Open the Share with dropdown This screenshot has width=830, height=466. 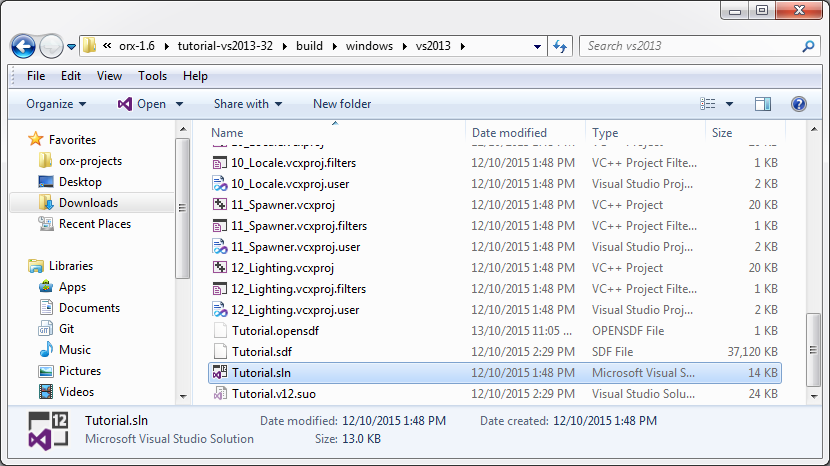(x=247, y=104)
